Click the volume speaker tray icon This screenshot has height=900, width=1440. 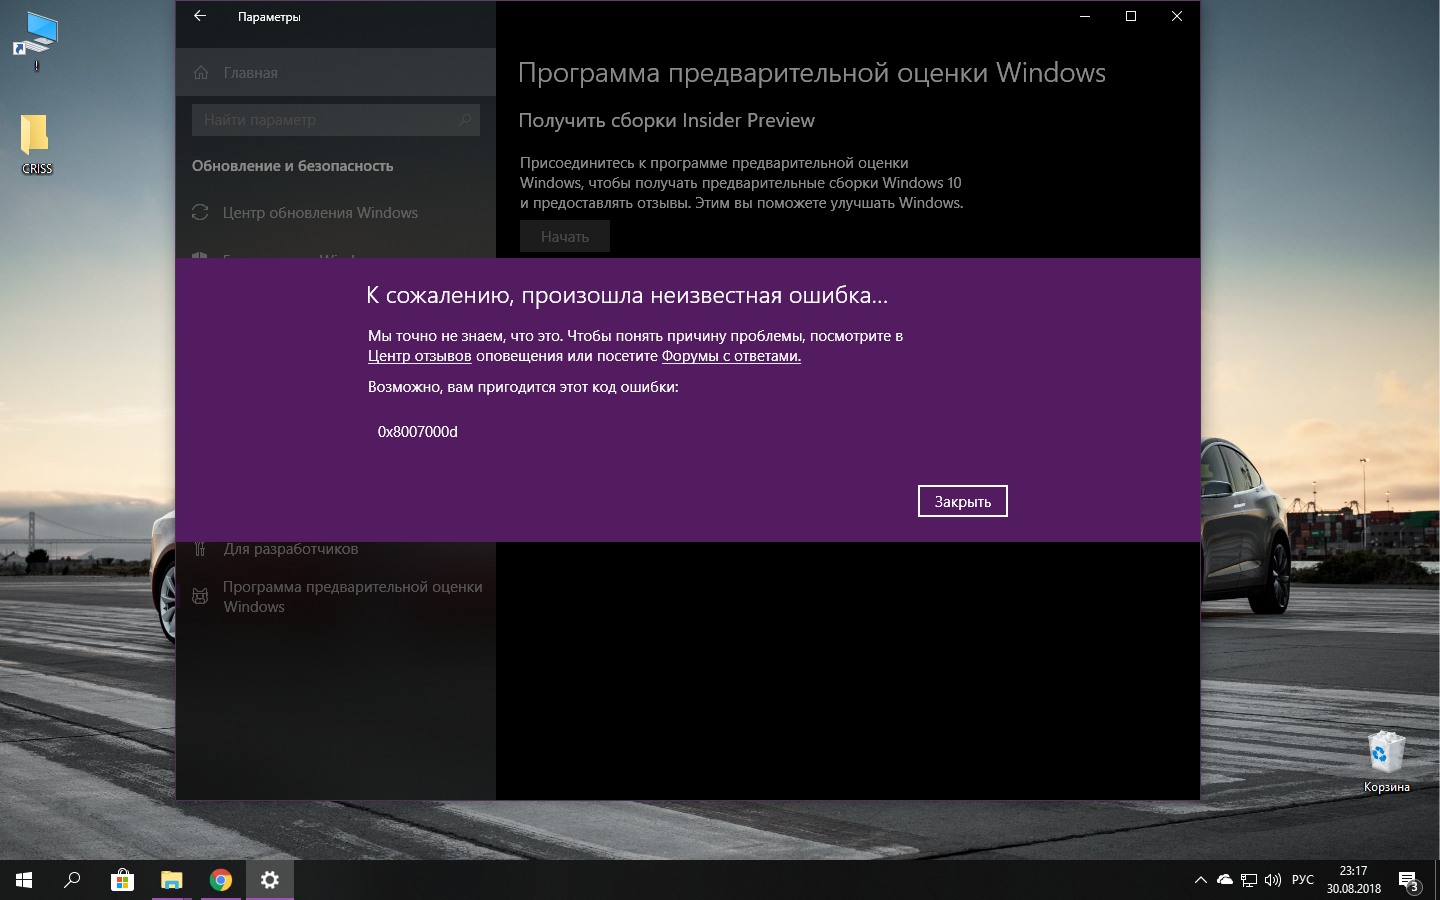click(1273, 880)
